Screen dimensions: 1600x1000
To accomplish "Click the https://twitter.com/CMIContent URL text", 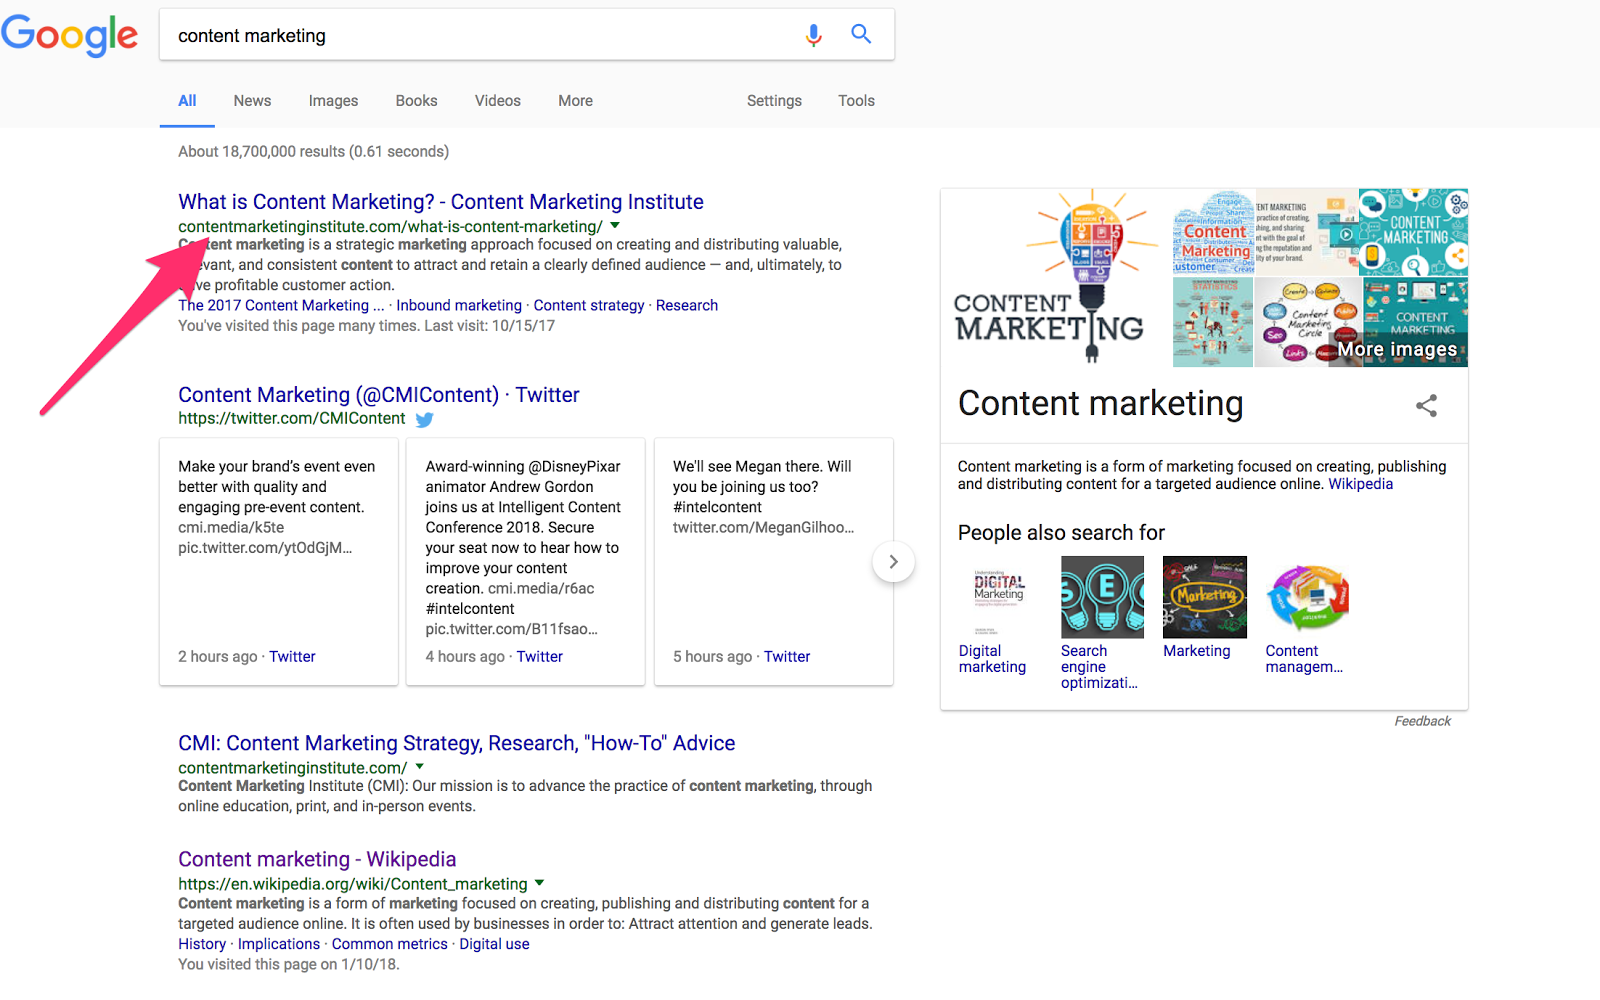I will (x=292, y=419).
